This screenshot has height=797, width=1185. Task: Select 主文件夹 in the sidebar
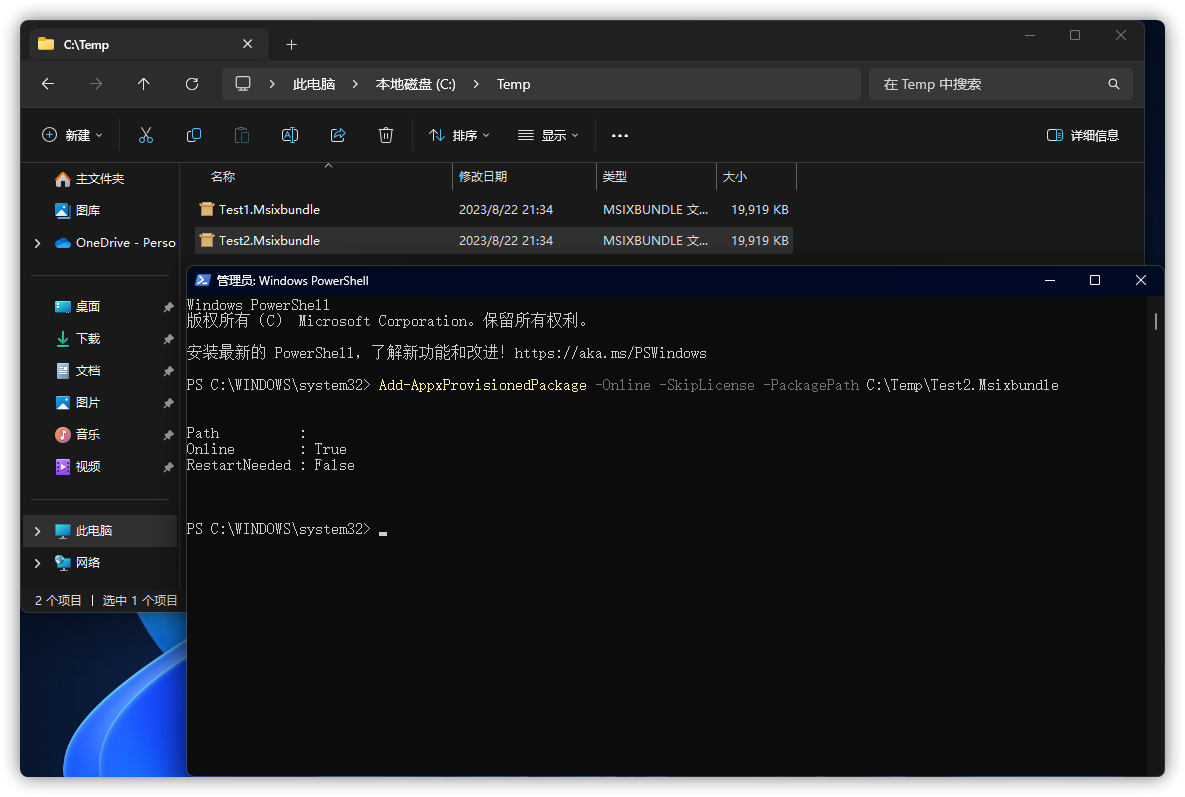point(101,179)
